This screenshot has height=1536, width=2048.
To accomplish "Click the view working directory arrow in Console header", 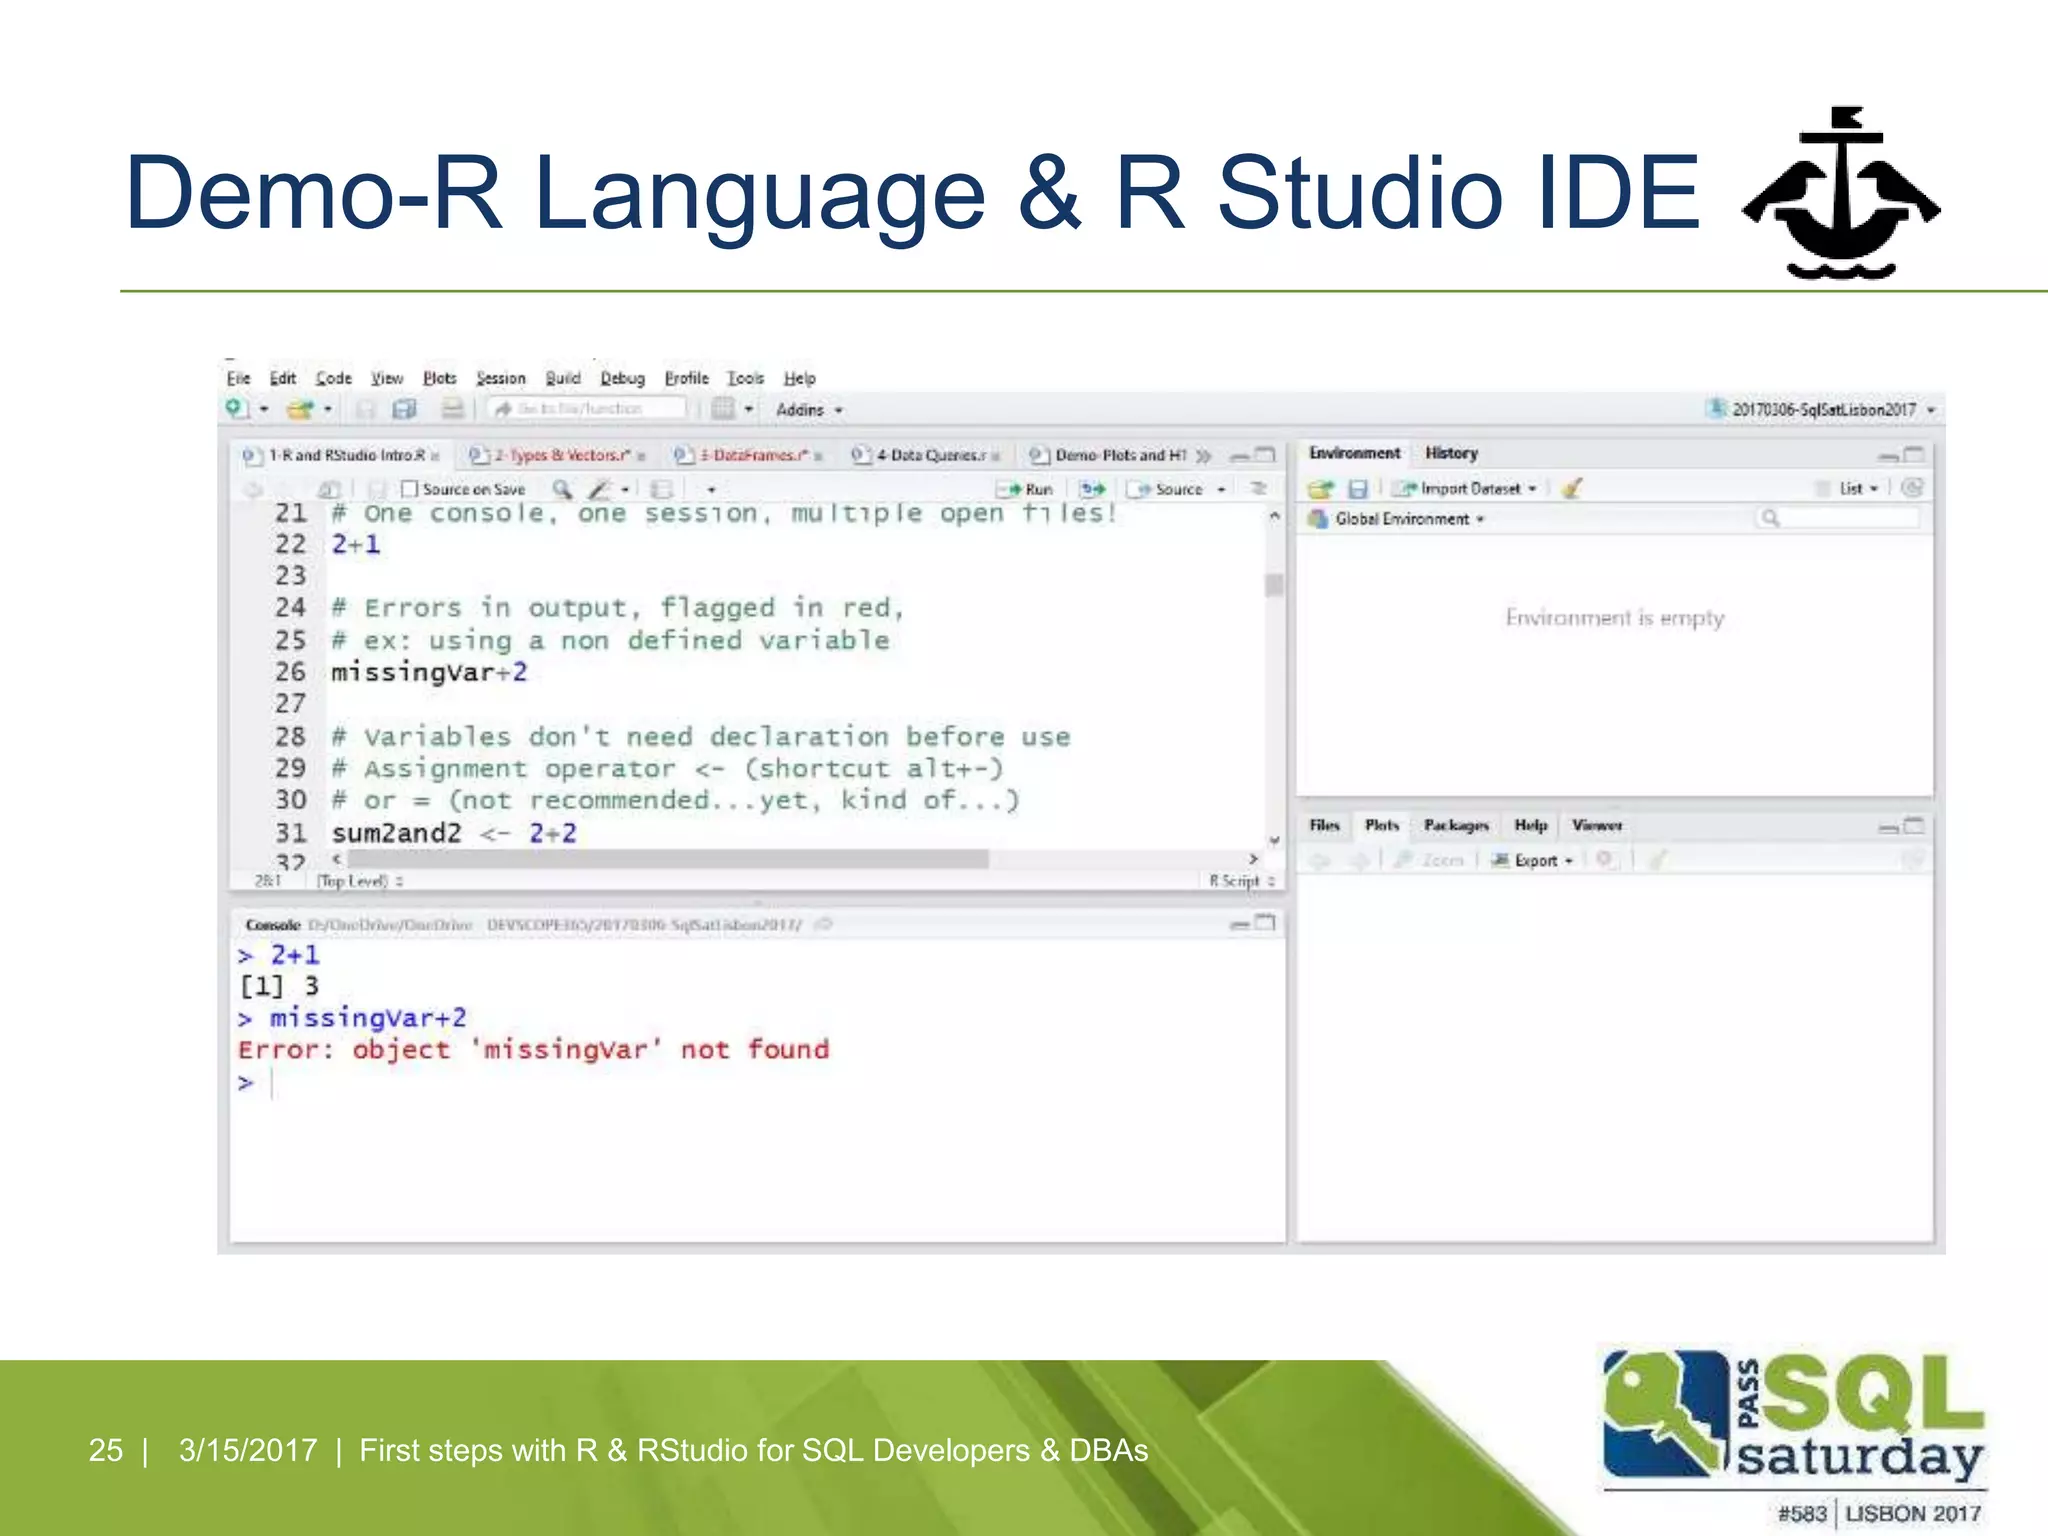I will [823, 925].
